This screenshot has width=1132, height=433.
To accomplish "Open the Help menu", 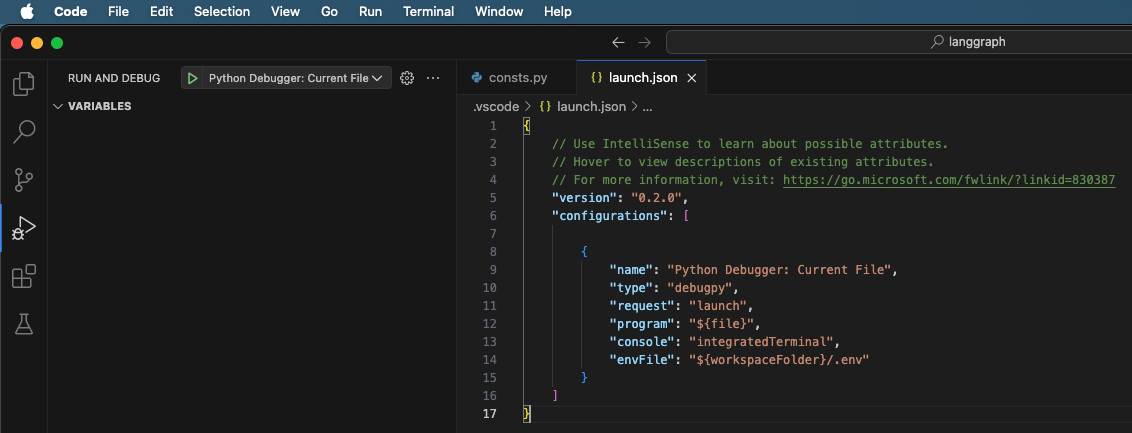I will coord(557,12).
